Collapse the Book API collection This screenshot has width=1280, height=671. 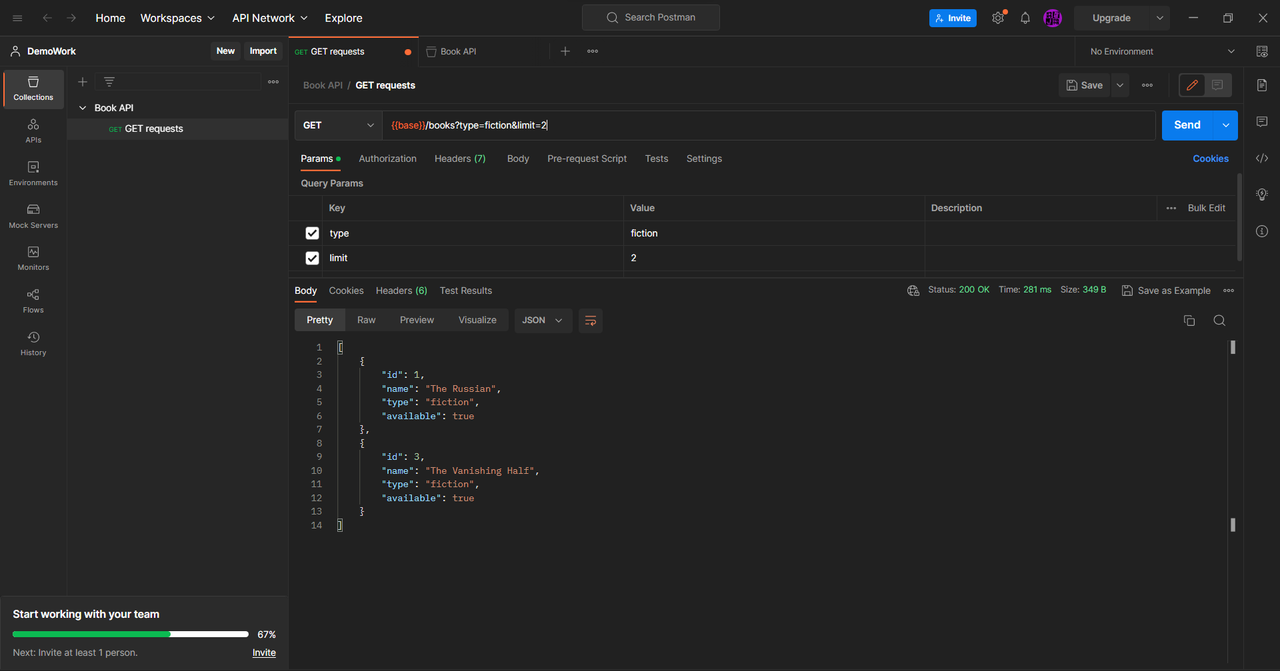[82, 108]
